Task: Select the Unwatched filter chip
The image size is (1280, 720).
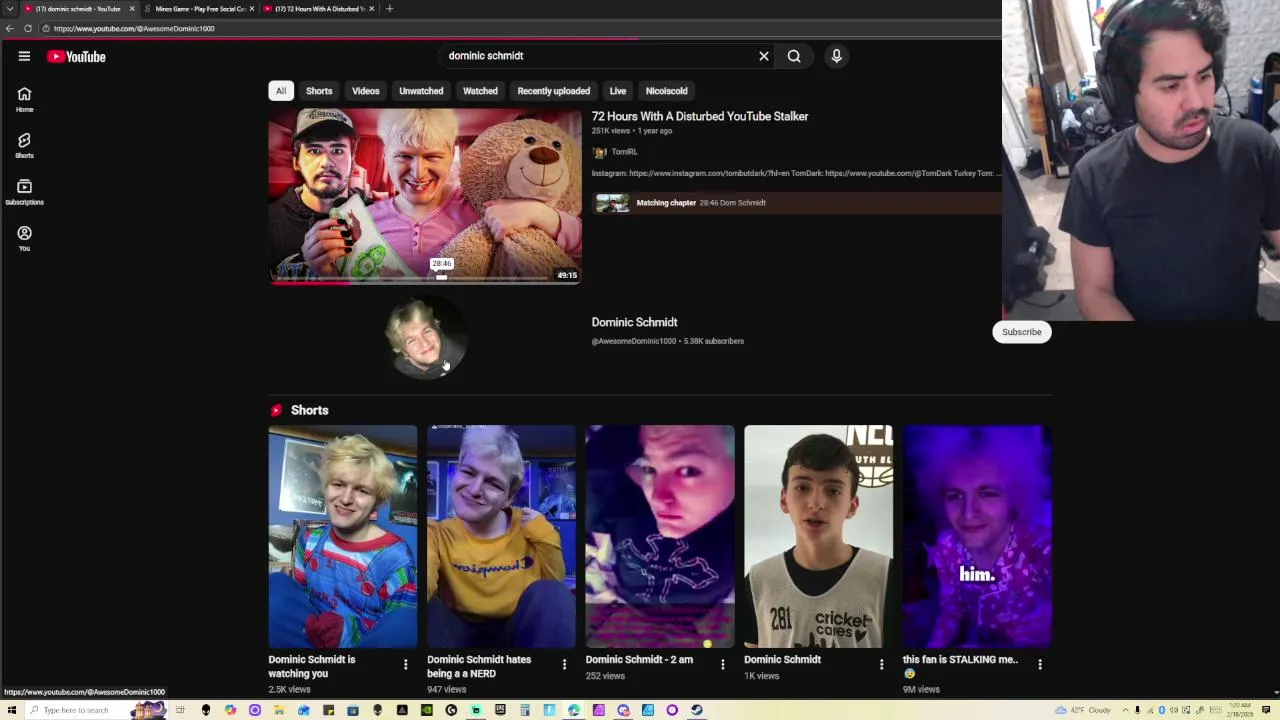Action: [421, 91]
